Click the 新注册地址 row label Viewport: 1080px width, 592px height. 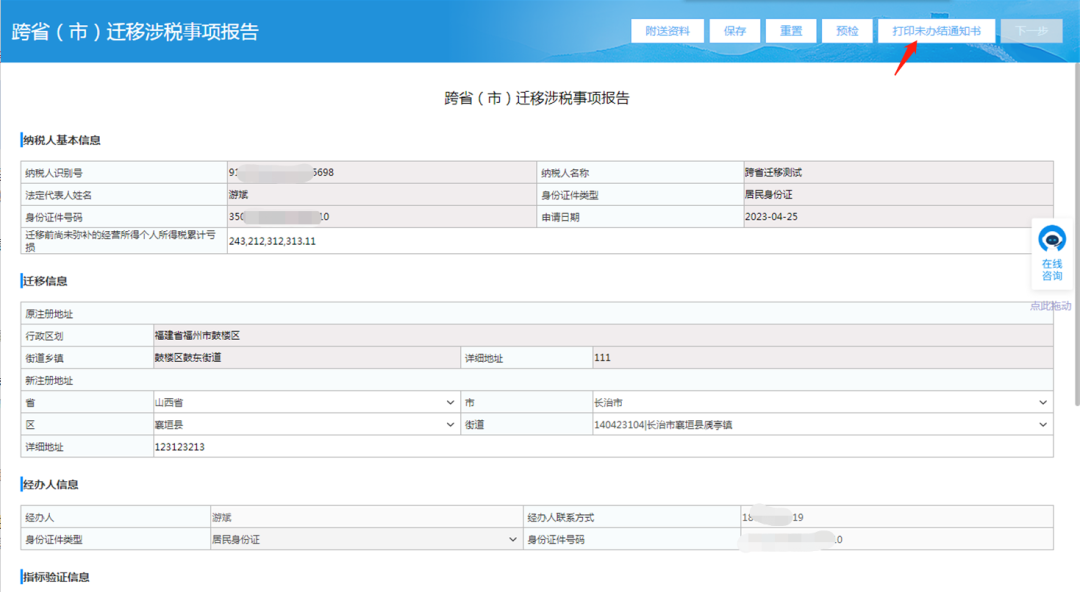click(x=49, y=380)
